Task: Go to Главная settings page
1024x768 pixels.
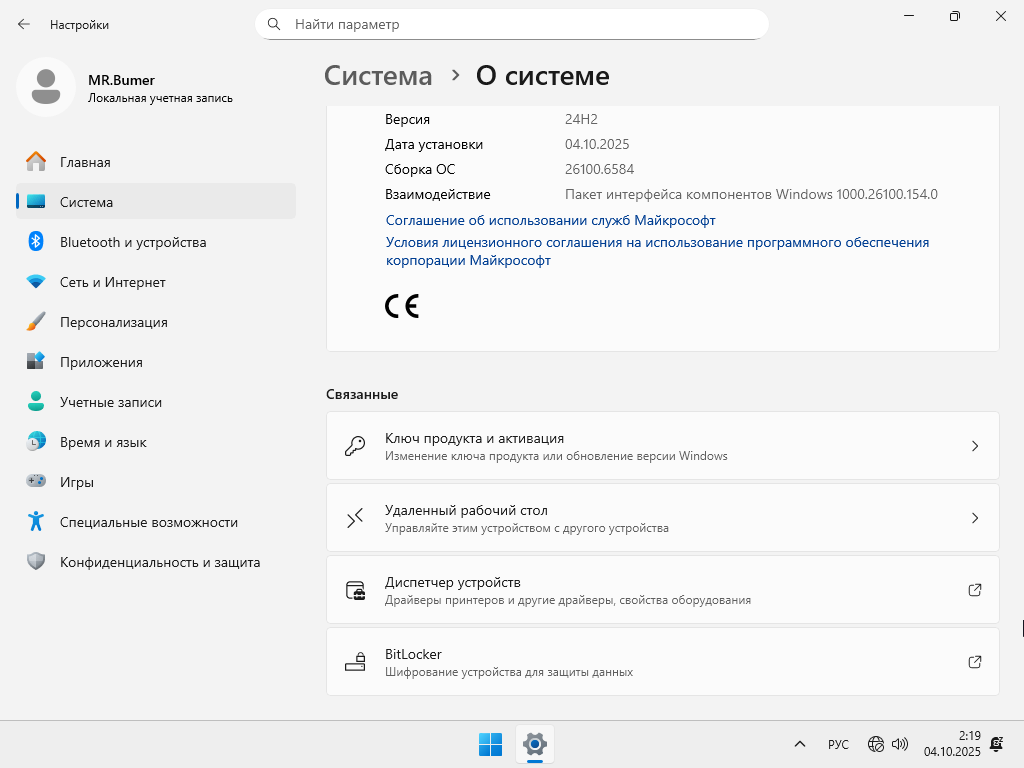Action: (x=85, y=162)
